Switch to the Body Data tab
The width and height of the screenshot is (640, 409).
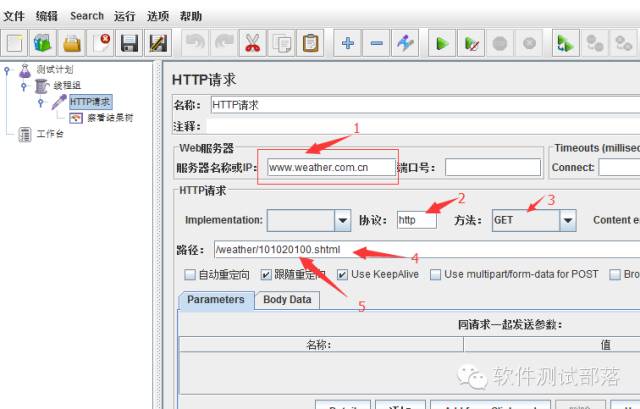click(287, 300)
